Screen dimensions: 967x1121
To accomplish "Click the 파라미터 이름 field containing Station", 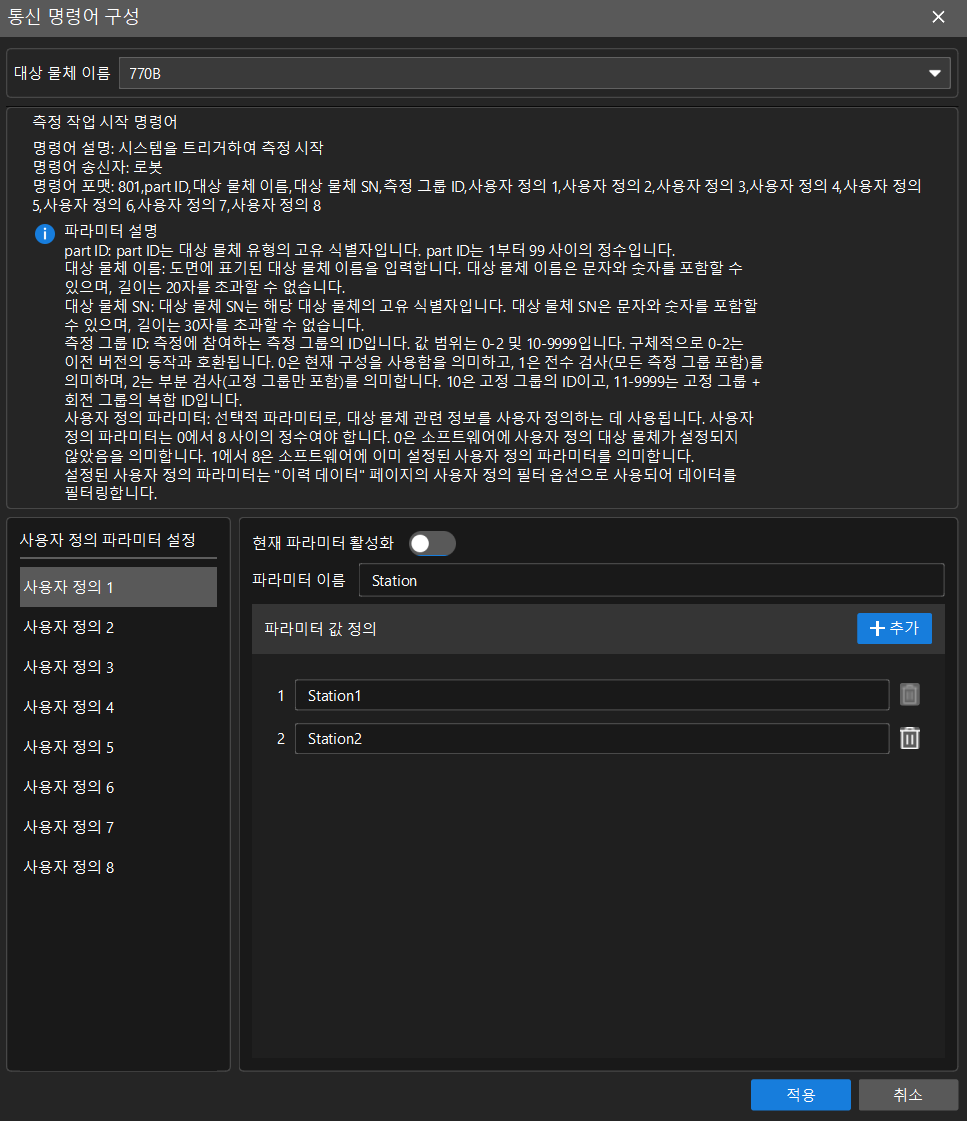I will pyautogui.click(x=651, y=581).
